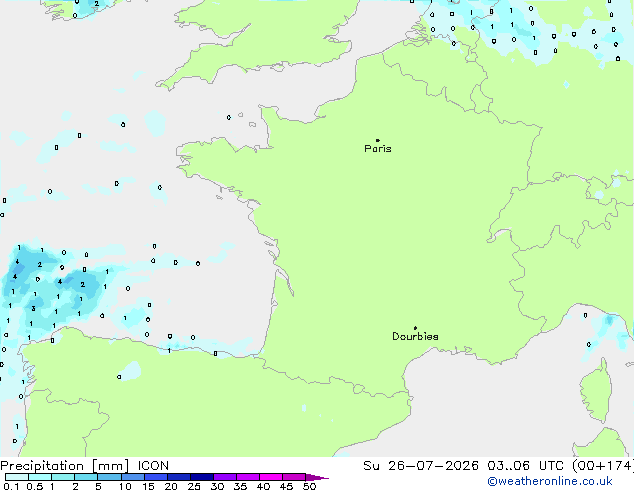The image size is (634, 490).
Task: Click the ICON model name label
Action: point(153,466)
